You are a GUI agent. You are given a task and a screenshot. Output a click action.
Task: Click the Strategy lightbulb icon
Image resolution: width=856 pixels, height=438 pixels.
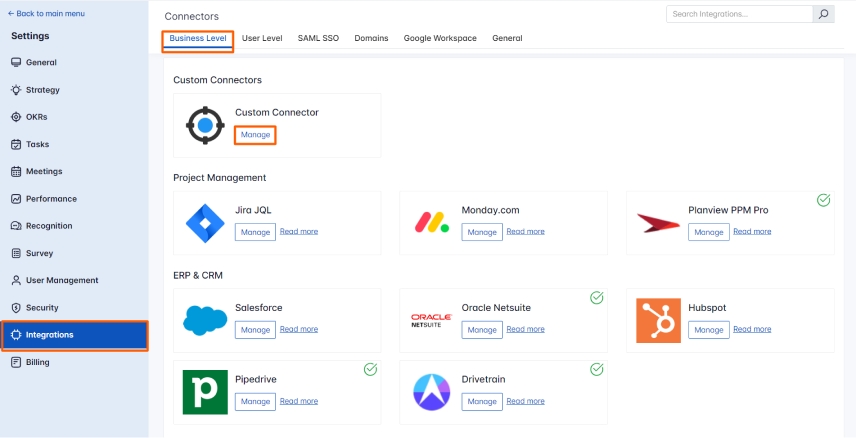pos(16,90)
